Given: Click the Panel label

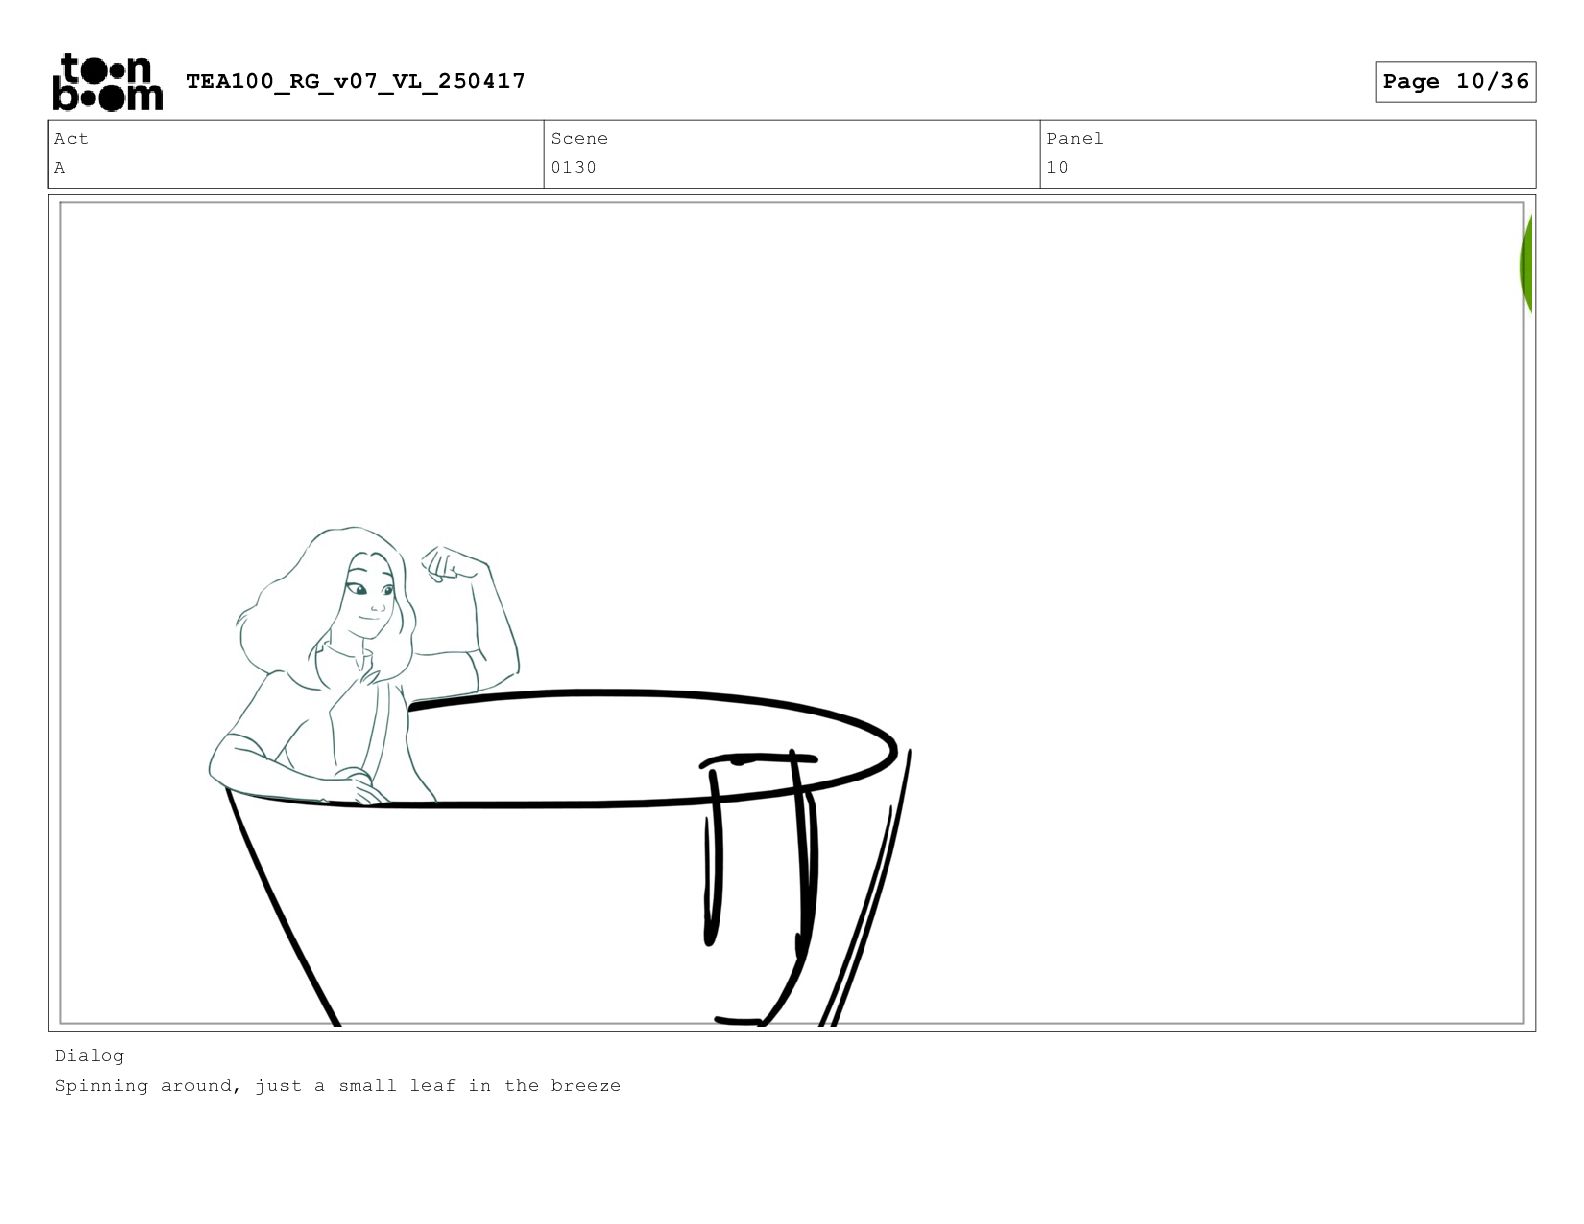Looking at the screenshot, I should point(1075,139).
